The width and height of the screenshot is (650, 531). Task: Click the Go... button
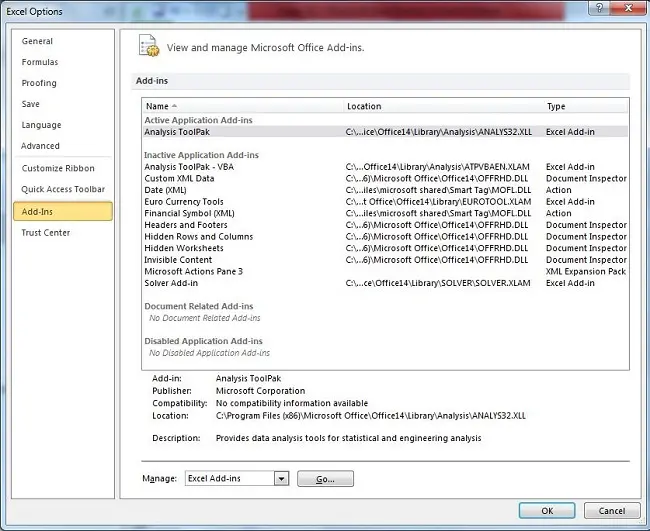point(325,479)
